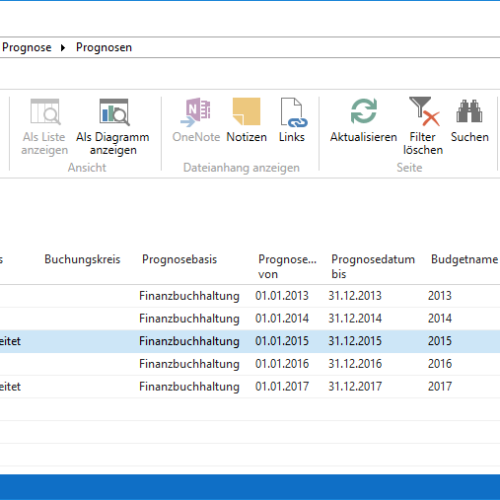
Task: Sort by the Prognosebasis column header
Action: [179, 259]
